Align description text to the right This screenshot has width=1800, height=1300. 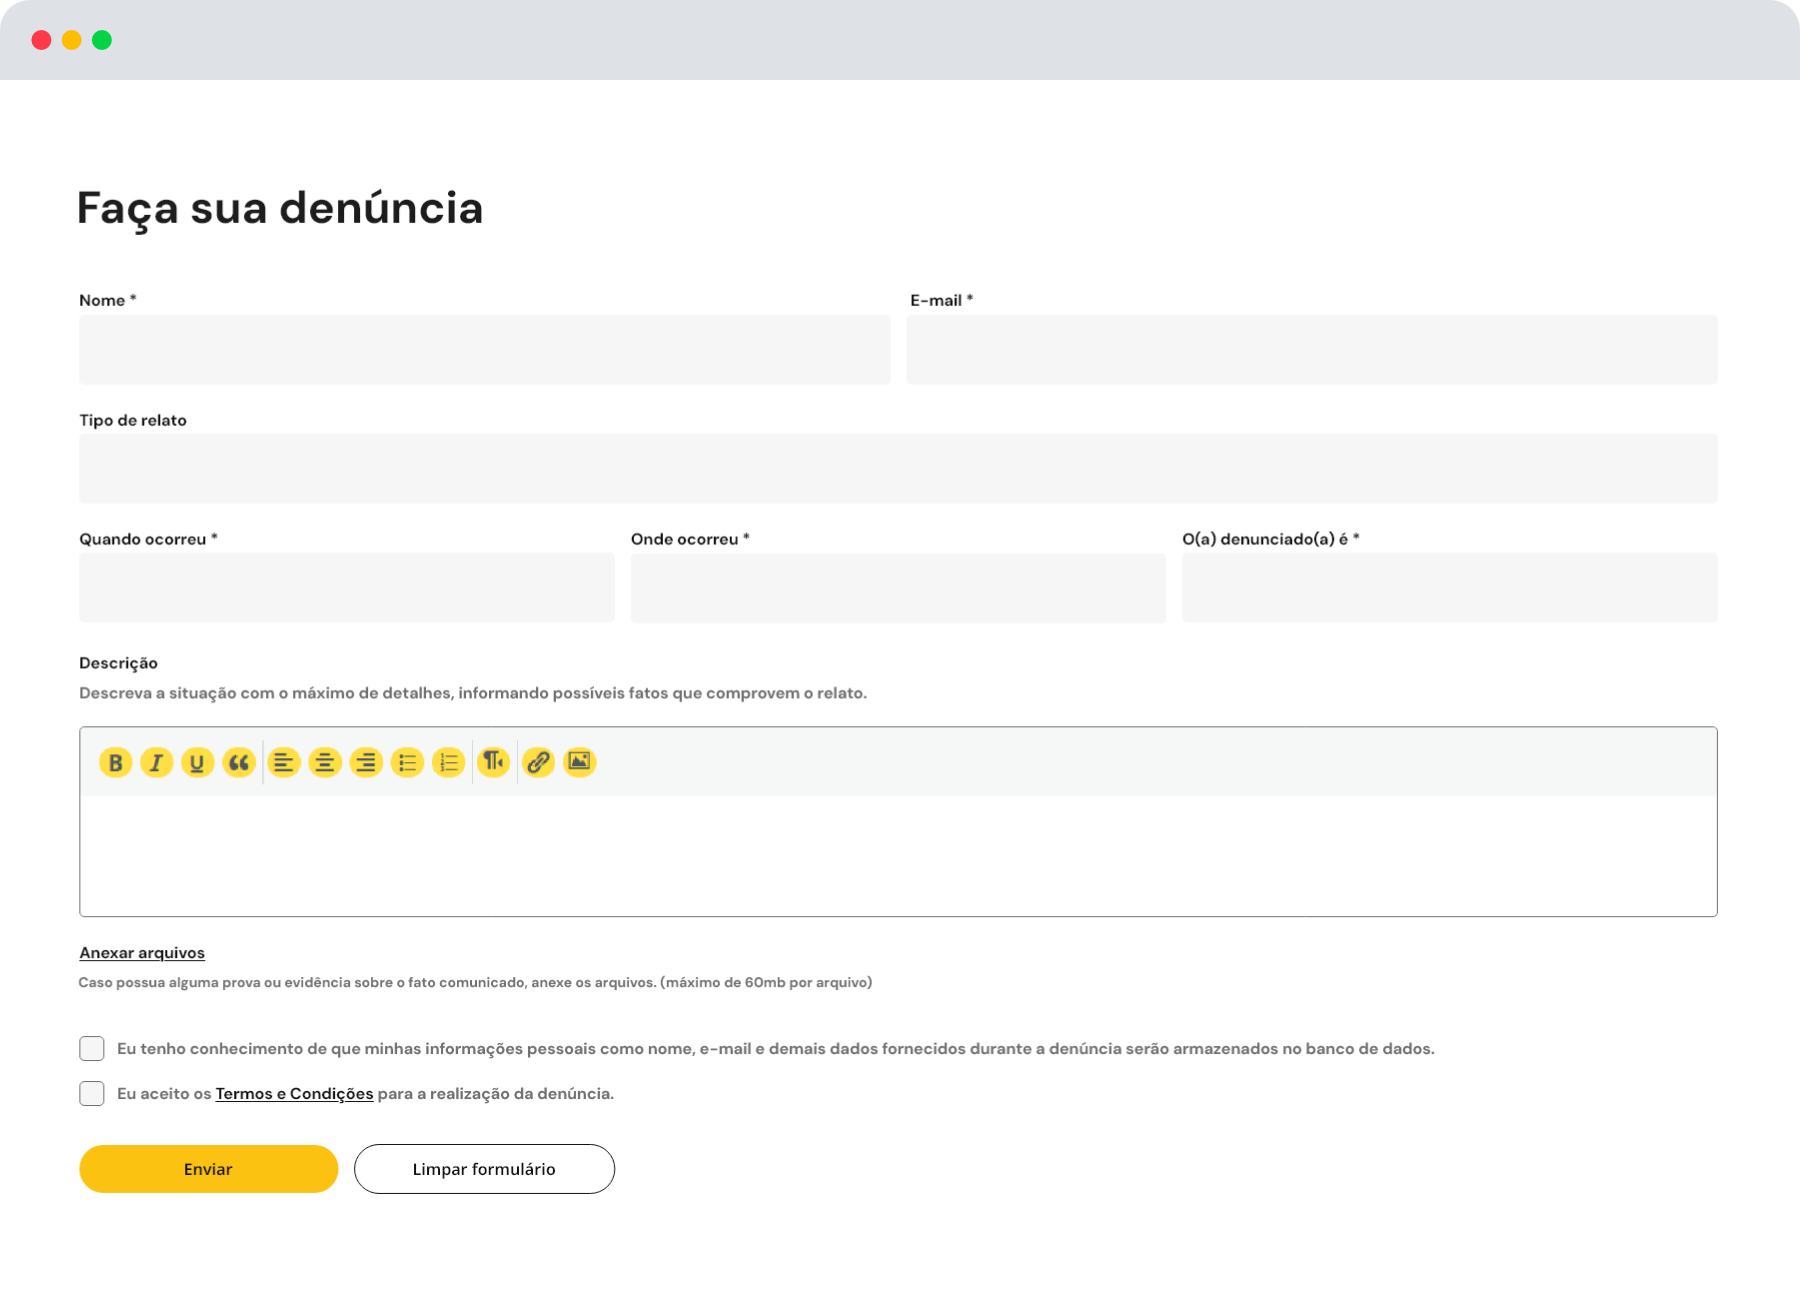(366, 763)
